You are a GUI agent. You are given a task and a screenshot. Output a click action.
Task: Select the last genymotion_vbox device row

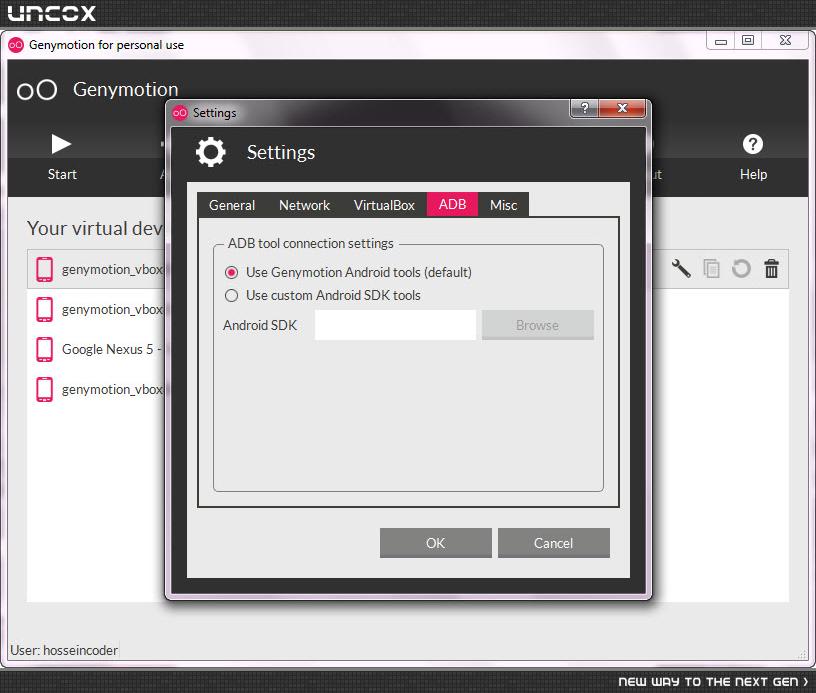(96, 389)
